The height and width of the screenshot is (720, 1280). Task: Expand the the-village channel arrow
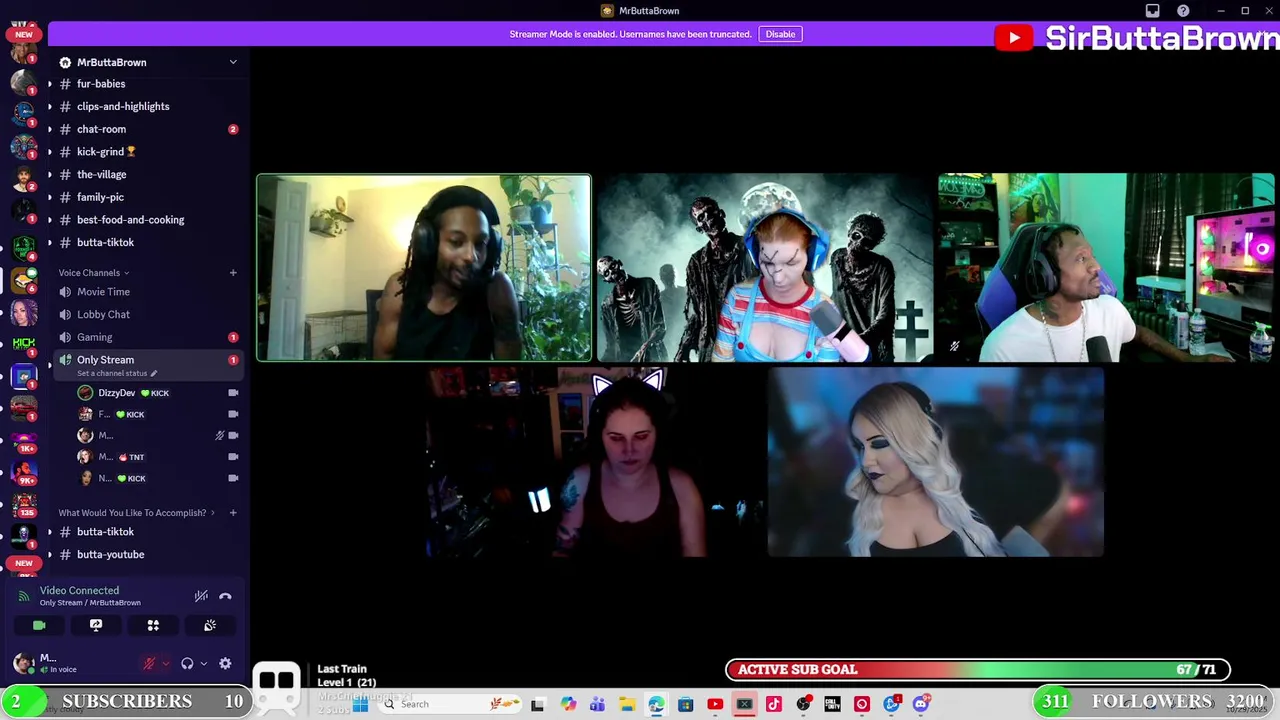coord(50,174)
